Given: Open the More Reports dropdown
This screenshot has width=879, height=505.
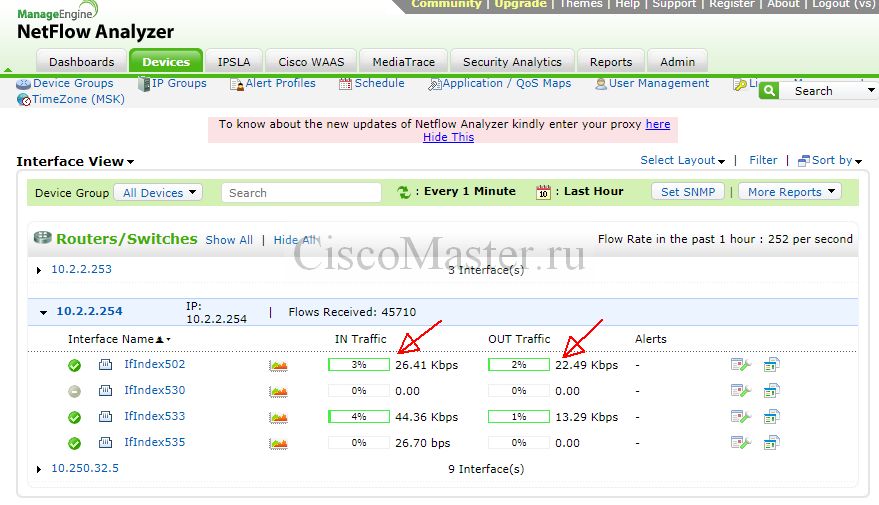Looking at the screenshot, I should pyautogui.click(x=790, y=192).
